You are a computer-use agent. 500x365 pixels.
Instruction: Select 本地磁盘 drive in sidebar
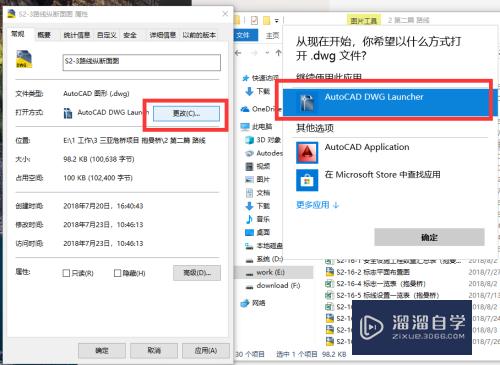tap(264, 246)
